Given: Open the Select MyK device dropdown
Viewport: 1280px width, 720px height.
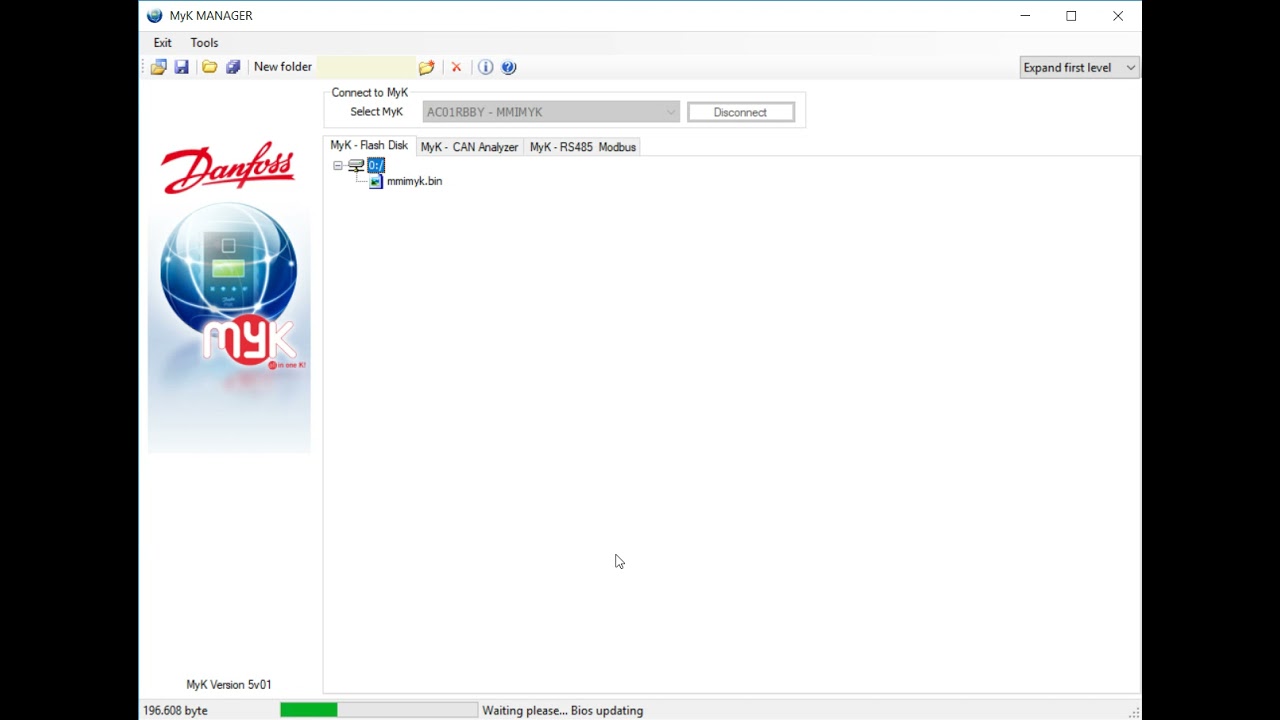Looking at the screenshot, I should click(551, 112).
